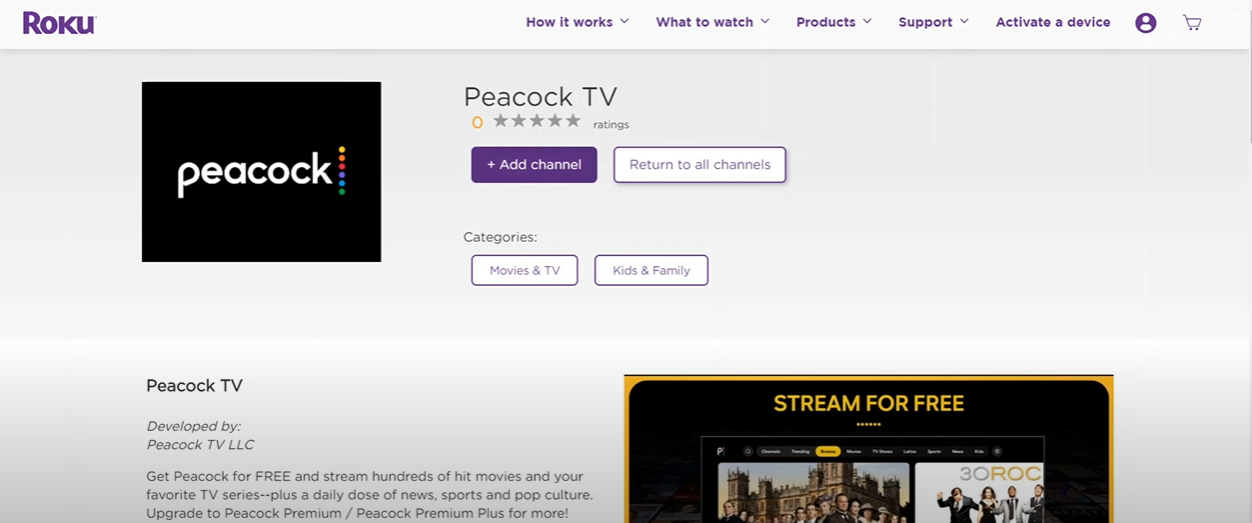
Task: Click the Developed by: text
Action: point(193,426)
